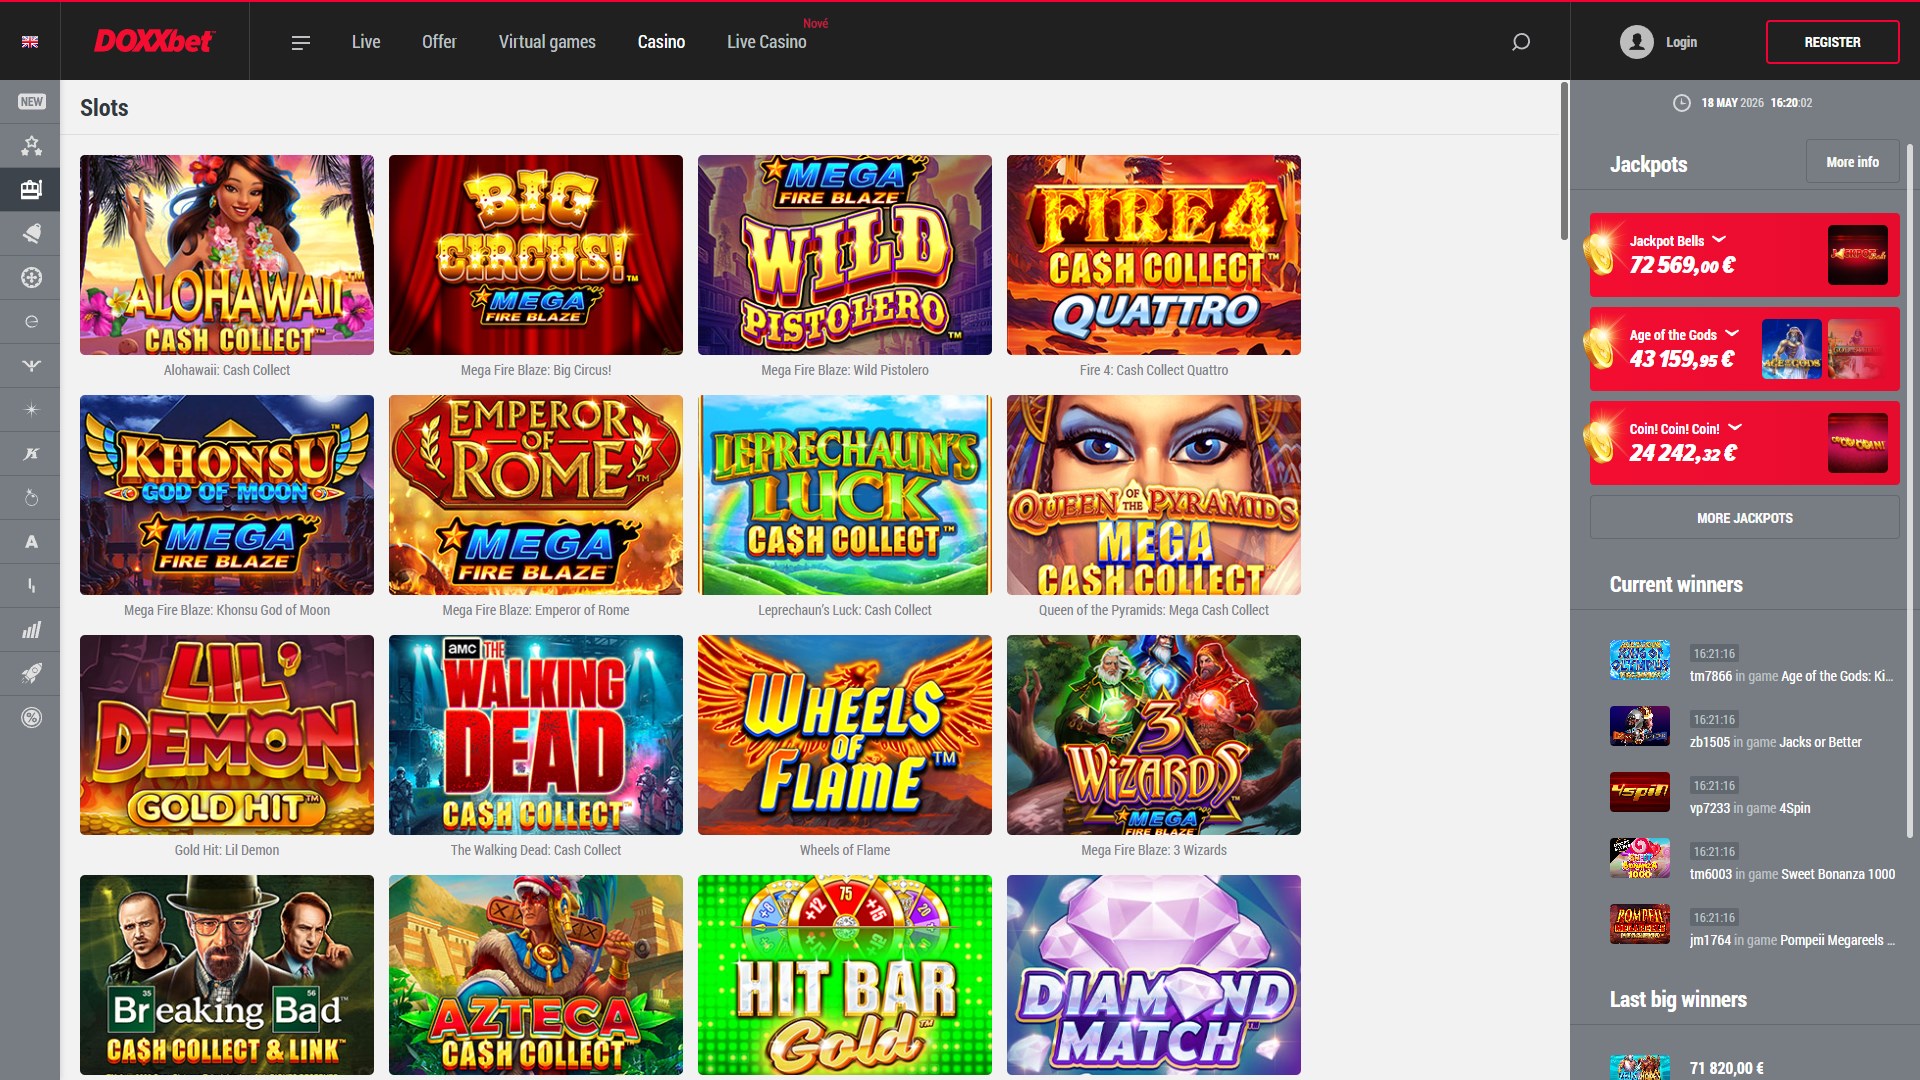1920x1080 pixels.
Task: Open the percent bonus sidebar icon
Action: click(x=31, y=718)
